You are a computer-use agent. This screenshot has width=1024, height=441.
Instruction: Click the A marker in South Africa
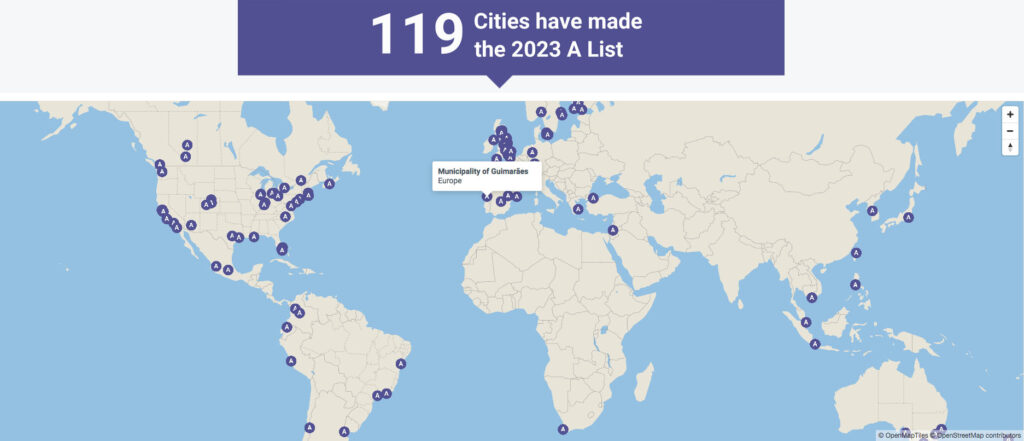[564, 429]
